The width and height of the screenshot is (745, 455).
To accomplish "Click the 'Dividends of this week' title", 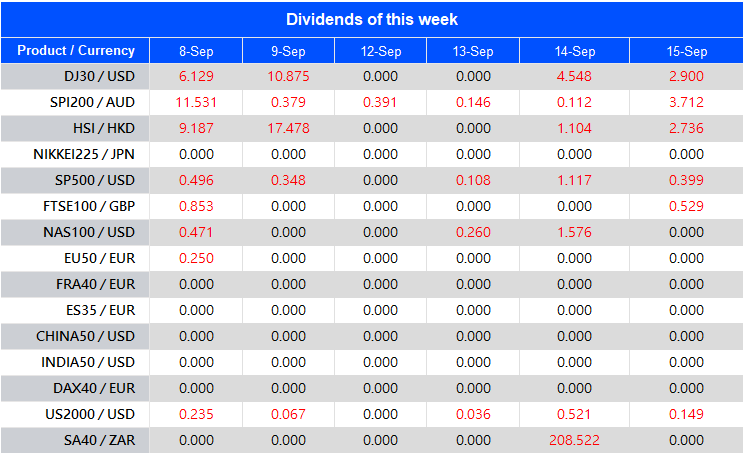I will [x=372, y=20].
